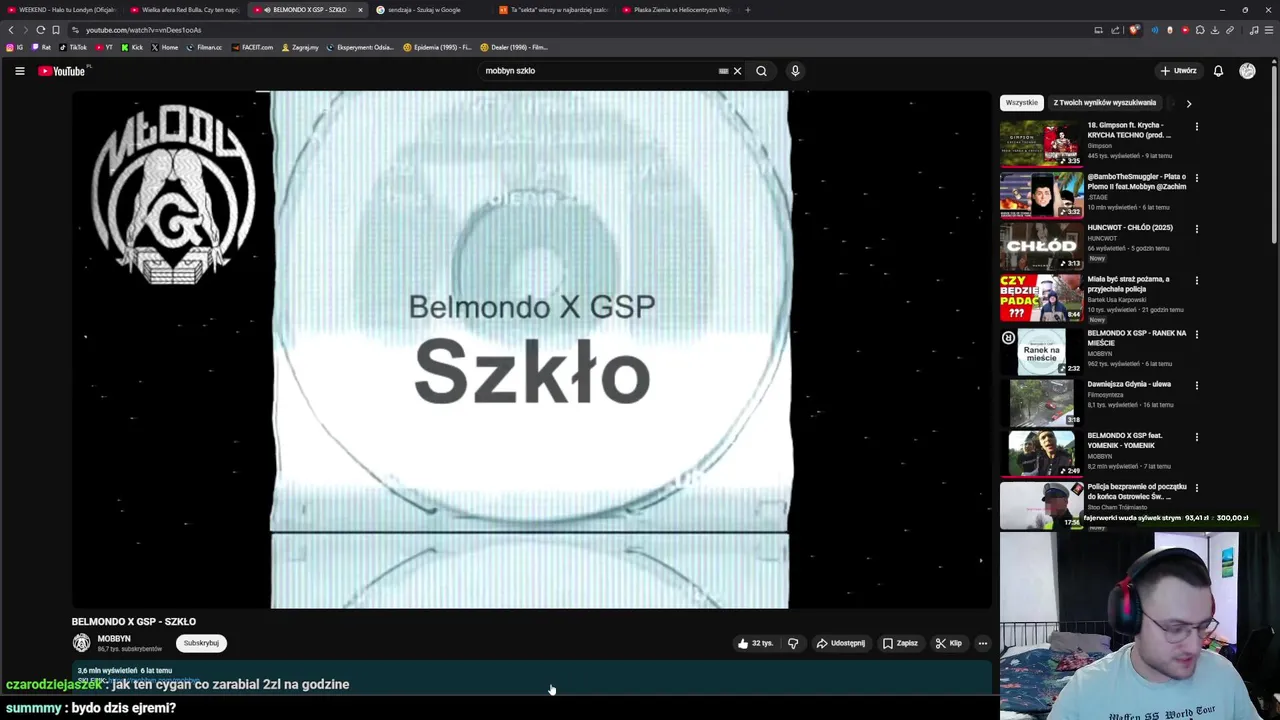Viewport: 1280px width, 720px height.
Task: Dislike the video
Action: (x=793, y=643)
